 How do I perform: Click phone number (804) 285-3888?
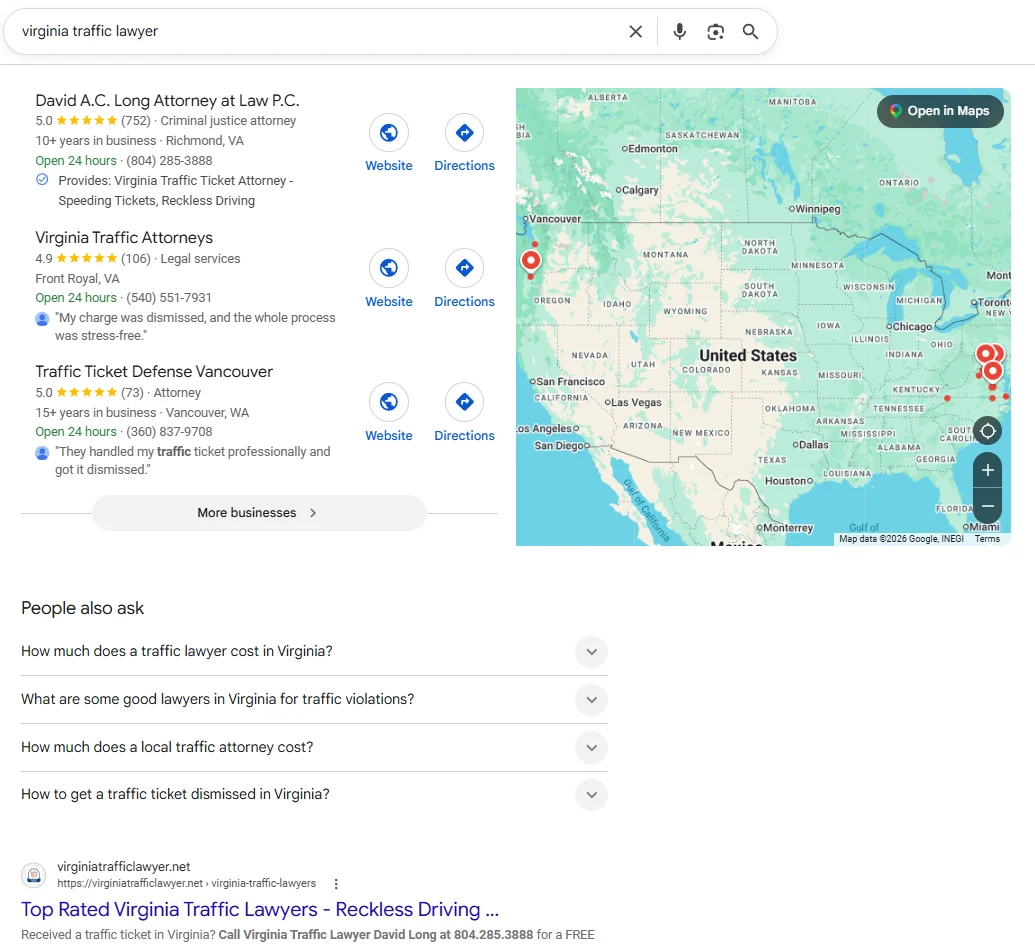[169, 160]
